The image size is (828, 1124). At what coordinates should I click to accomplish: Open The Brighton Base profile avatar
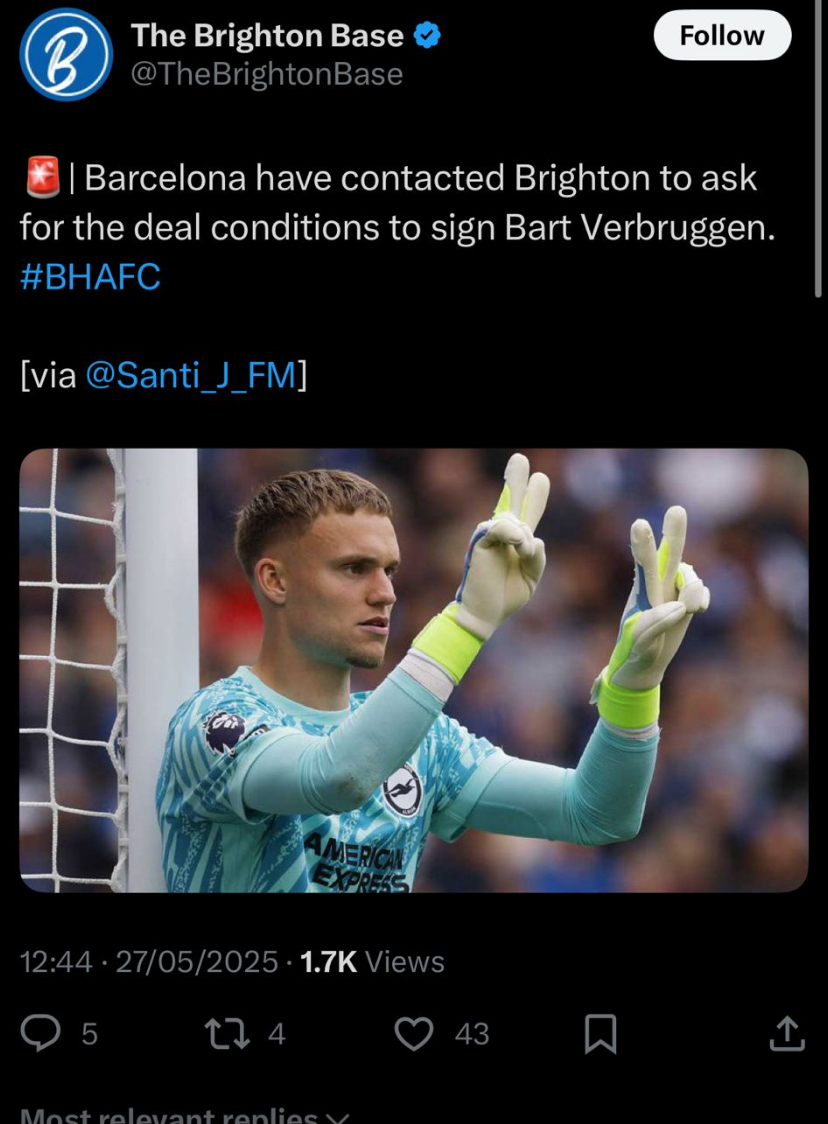pos(66,54)
